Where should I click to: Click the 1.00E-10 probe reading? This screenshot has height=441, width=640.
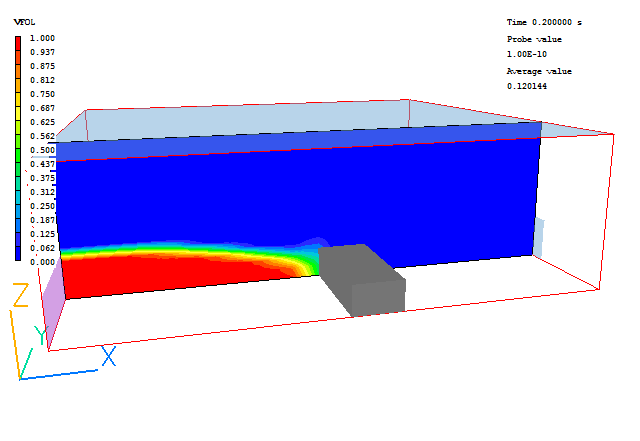pyautogui.click(x=526, y=54)
